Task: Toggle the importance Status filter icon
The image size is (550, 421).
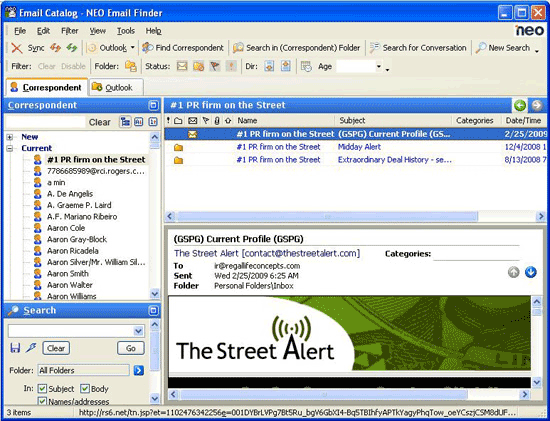Action: pyautogui.click(x=232, y=66)
